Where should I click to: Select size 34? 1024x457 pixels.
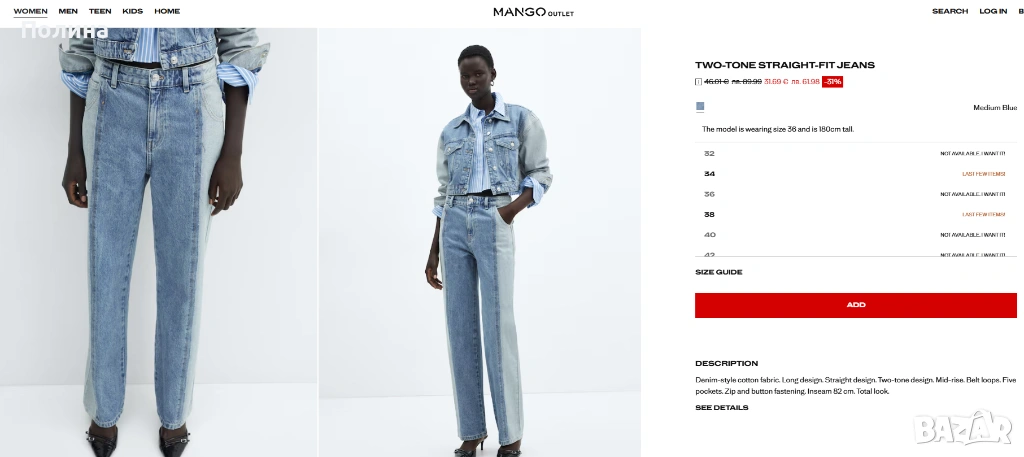[x=856, y=174]
